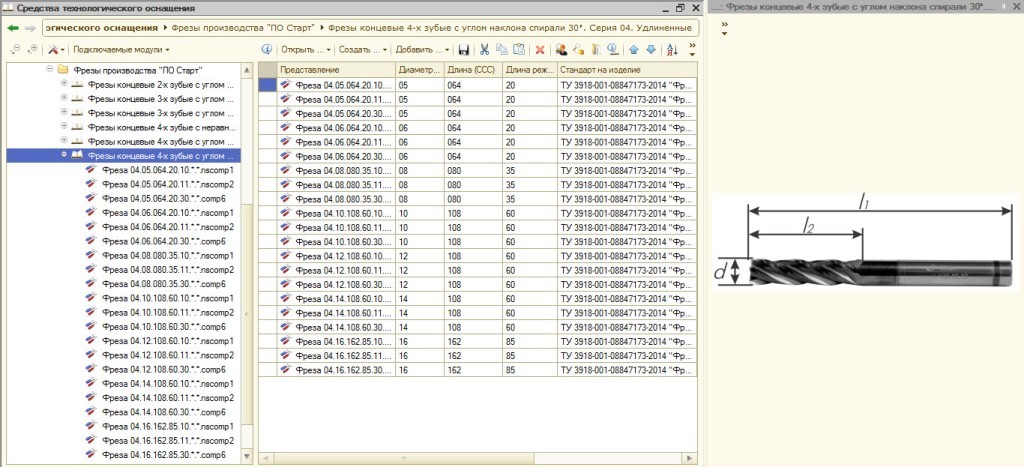Open the Создать dropdown menu
The width and height of the screenshot is (1024, 467).
[364, 49]
